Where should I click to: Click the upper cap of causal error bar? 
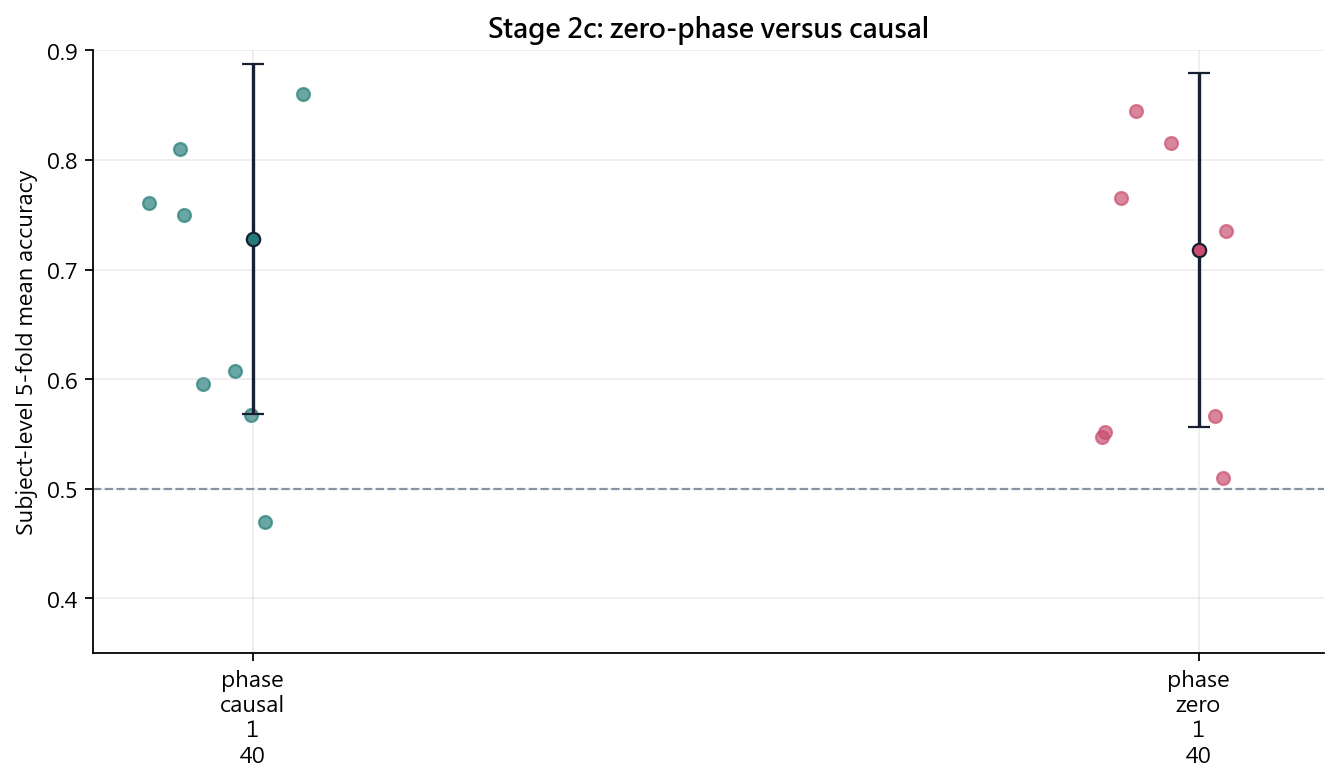tap(253, 64)
